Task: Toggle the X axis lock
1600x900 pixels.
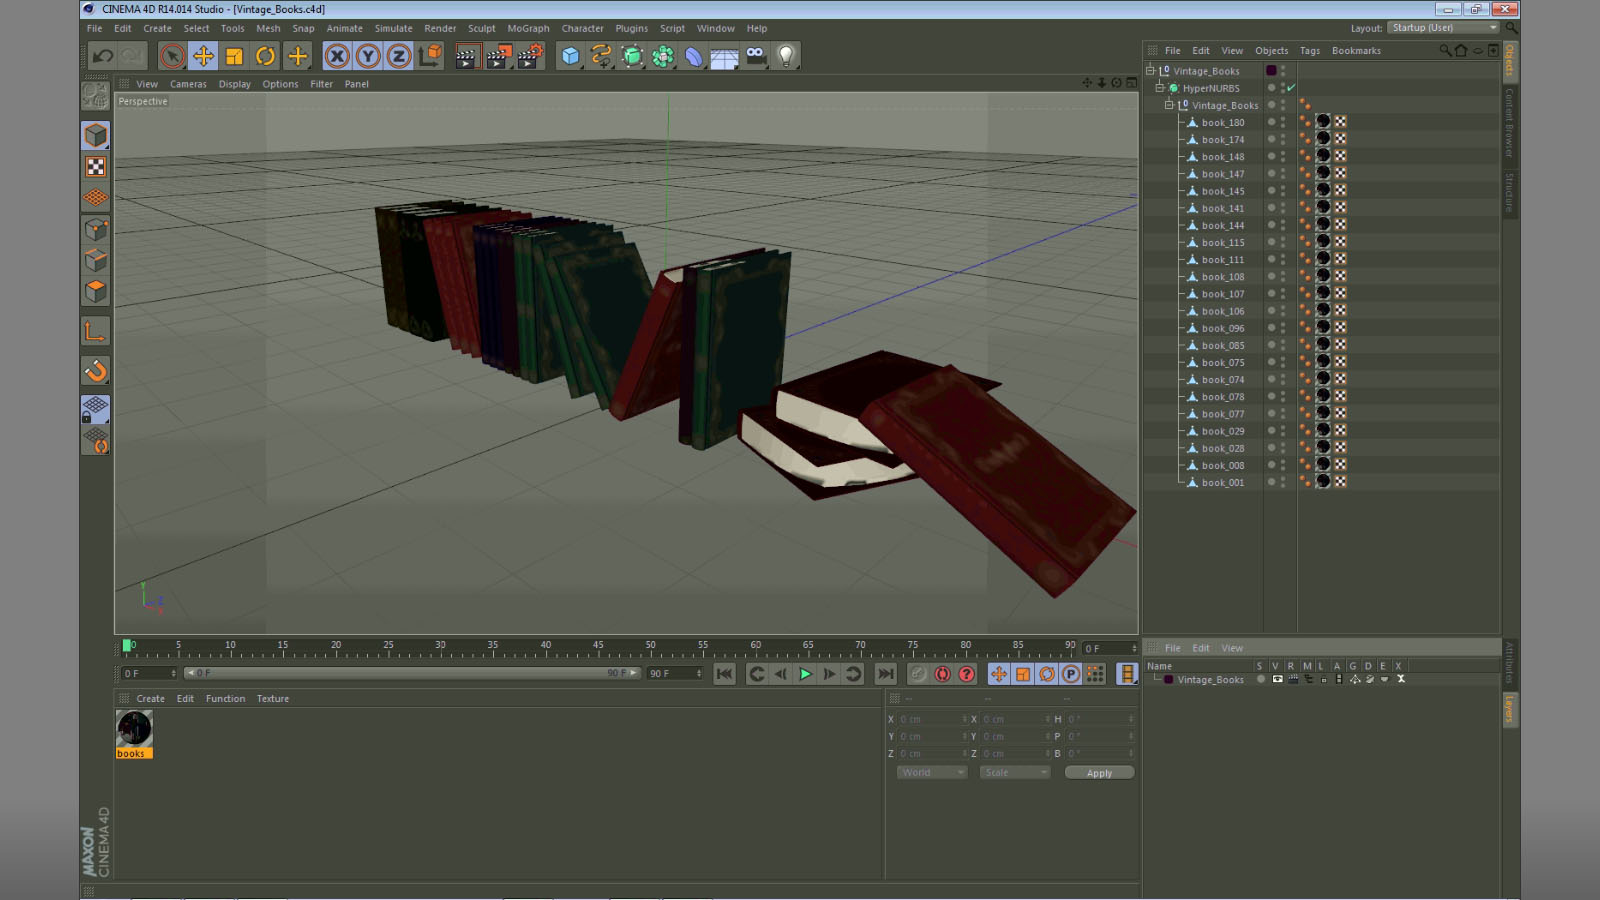Action: [337, 56]
